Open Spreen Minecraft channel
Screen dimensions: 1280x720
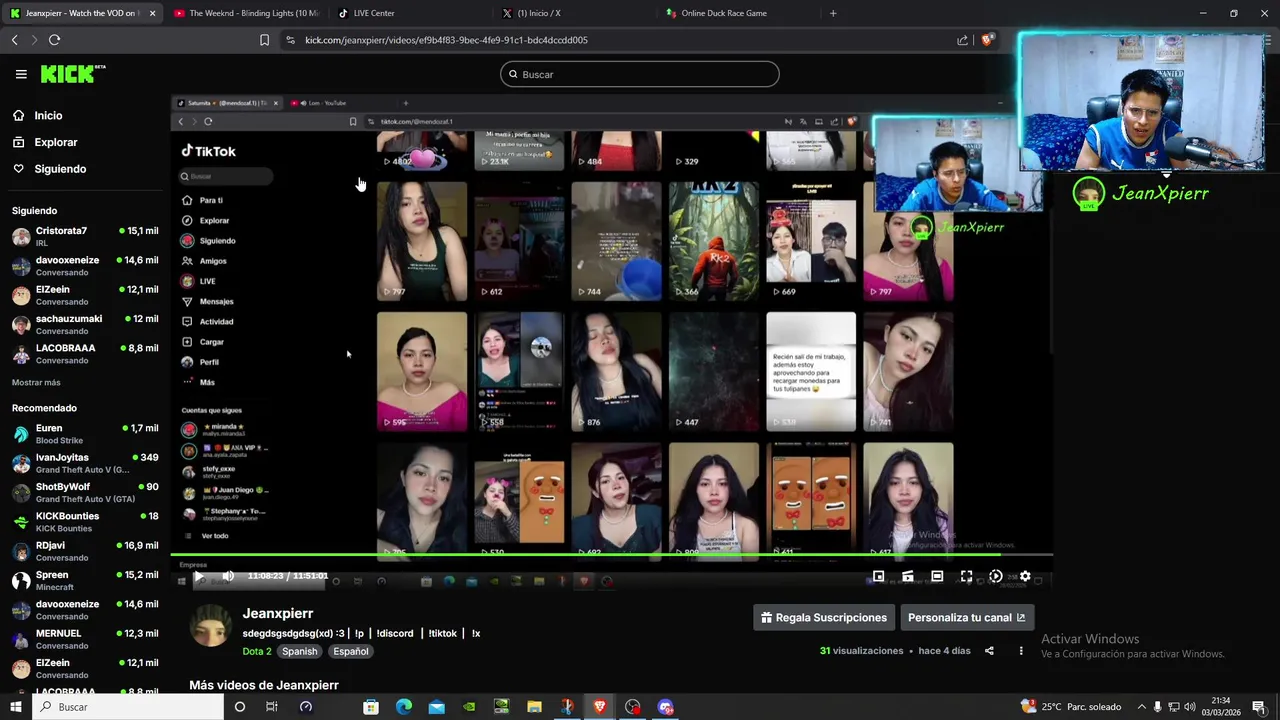(84, 580)
